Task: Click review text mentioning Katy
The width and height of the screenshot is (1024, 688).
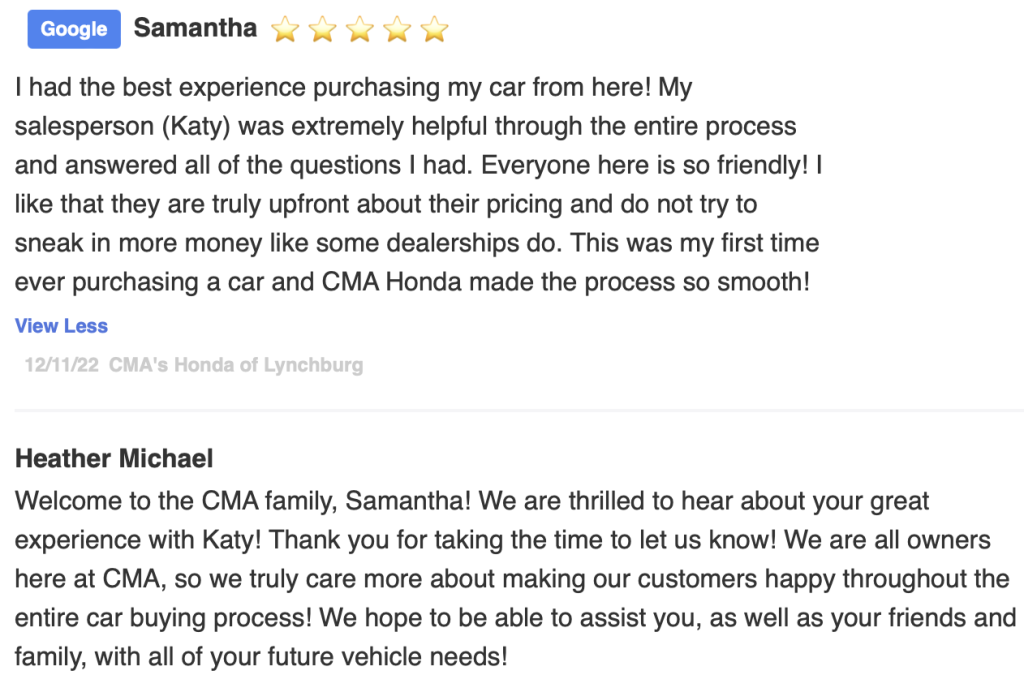Action: coord(406,126)
